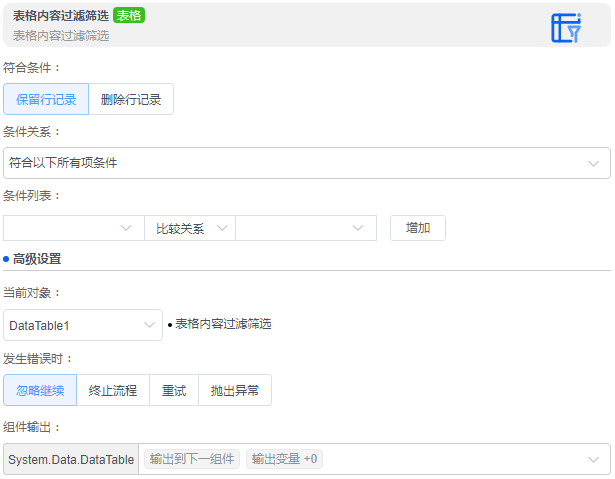Click the 符合条件 label

pos(31,67)
